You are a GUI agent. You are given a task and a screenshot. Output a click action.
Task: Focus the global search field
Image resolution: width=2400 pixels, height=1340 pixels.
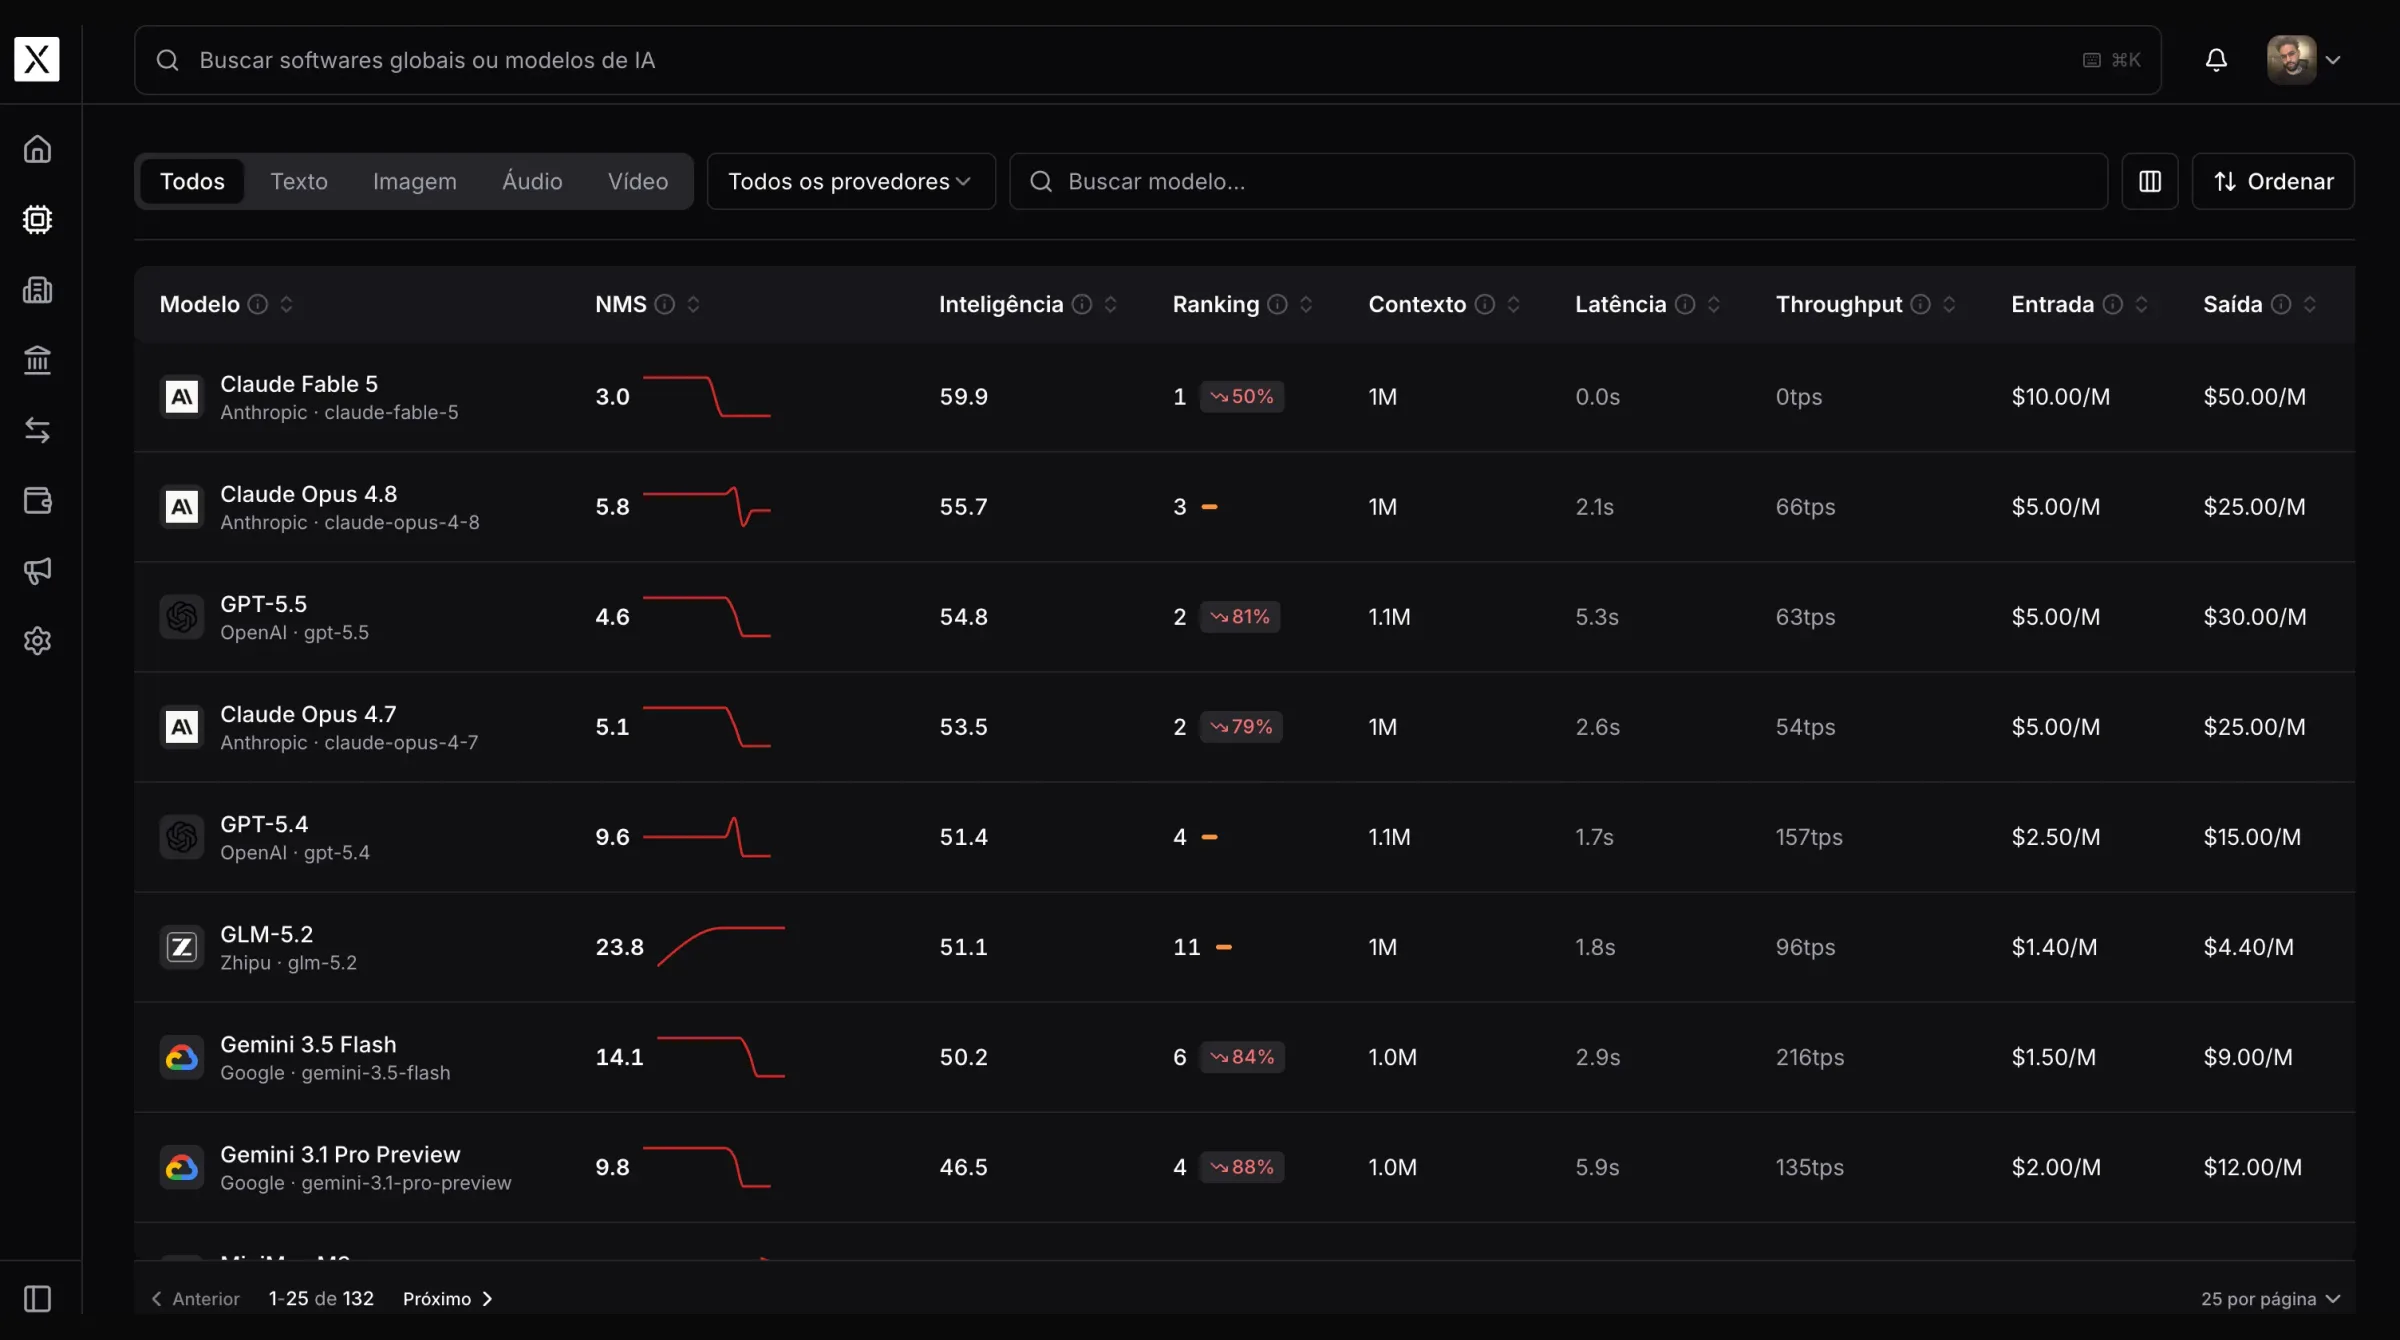[x=1147, y=60]
